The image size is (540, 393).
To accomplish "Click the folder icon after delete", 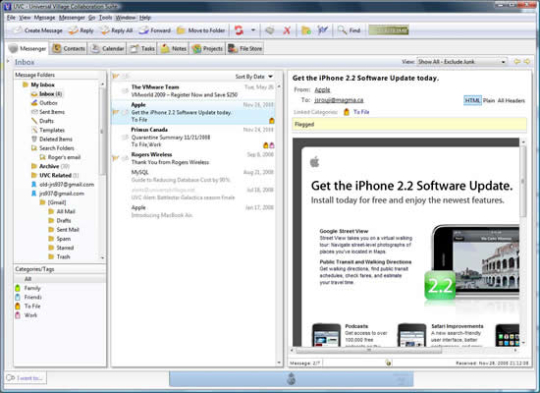I will tap(306, 30).
